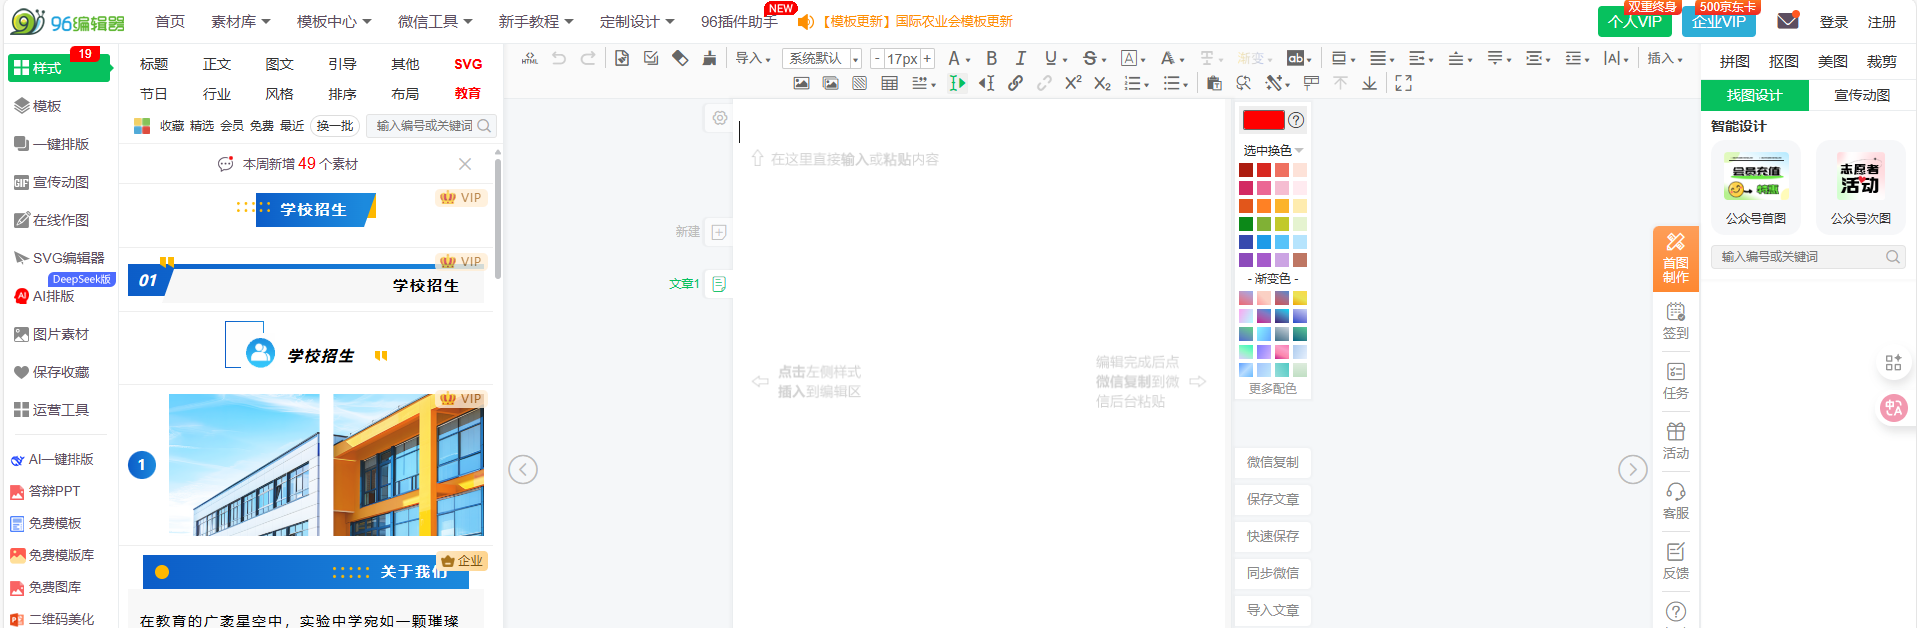Open the mail envelope icon in header
This screenshot has height=628, width=1917.
pos(1788,21)
